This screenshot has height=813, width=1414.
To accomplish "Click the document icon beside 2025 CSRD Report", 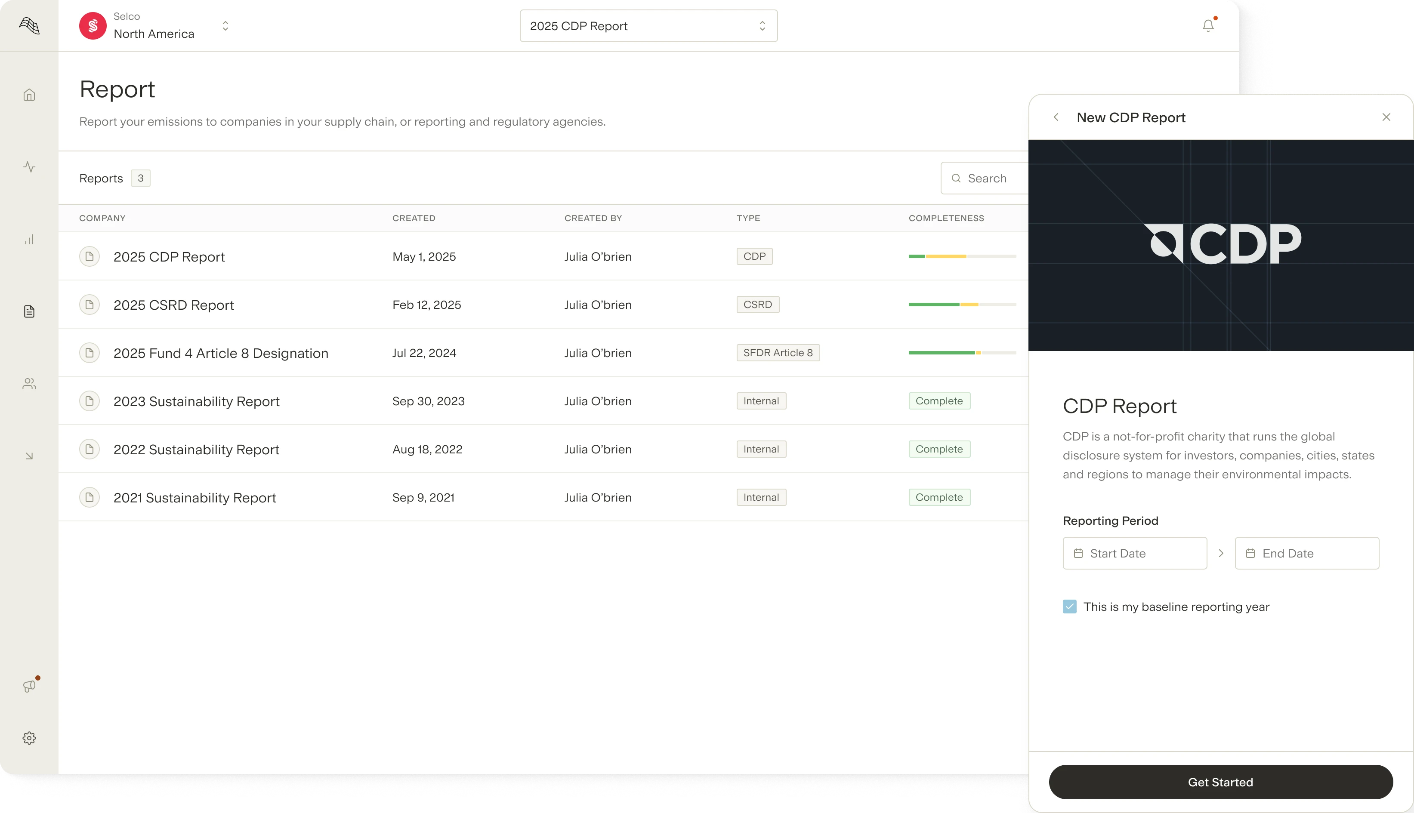I will click(x=89, y=305).
